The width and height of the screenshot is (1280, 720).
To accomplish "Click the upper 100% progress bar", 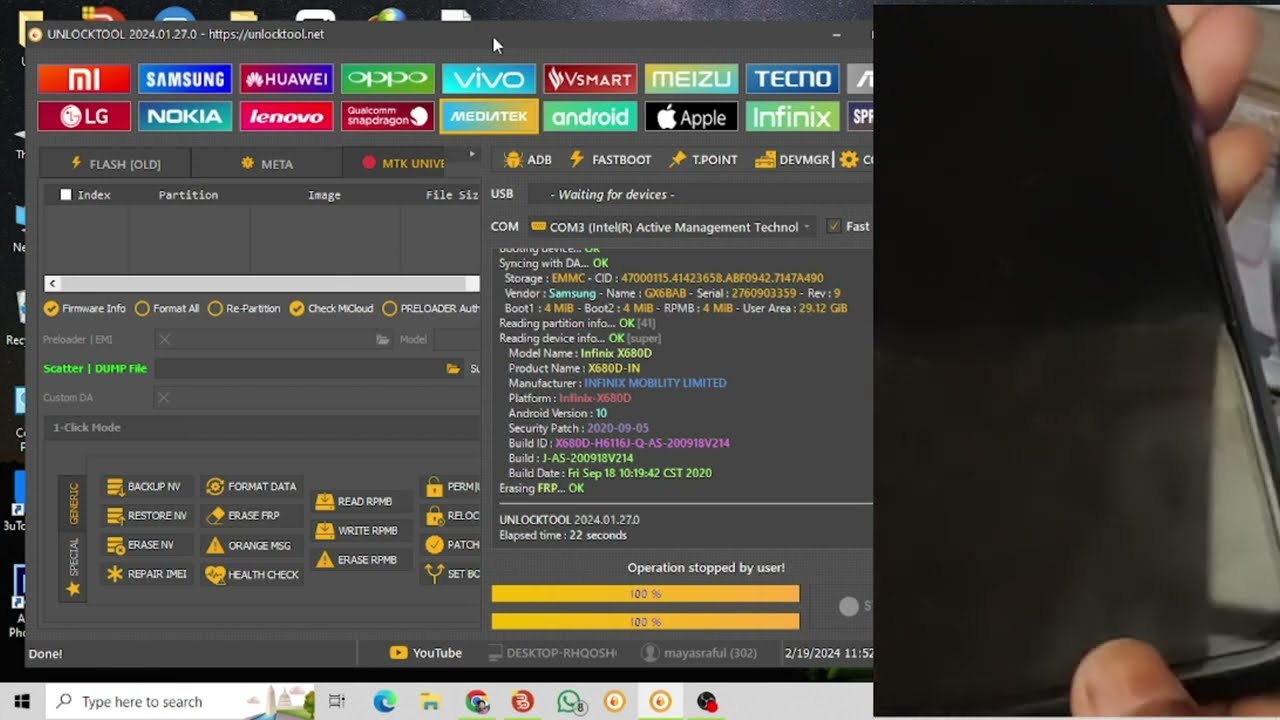I will pos(646,594).
